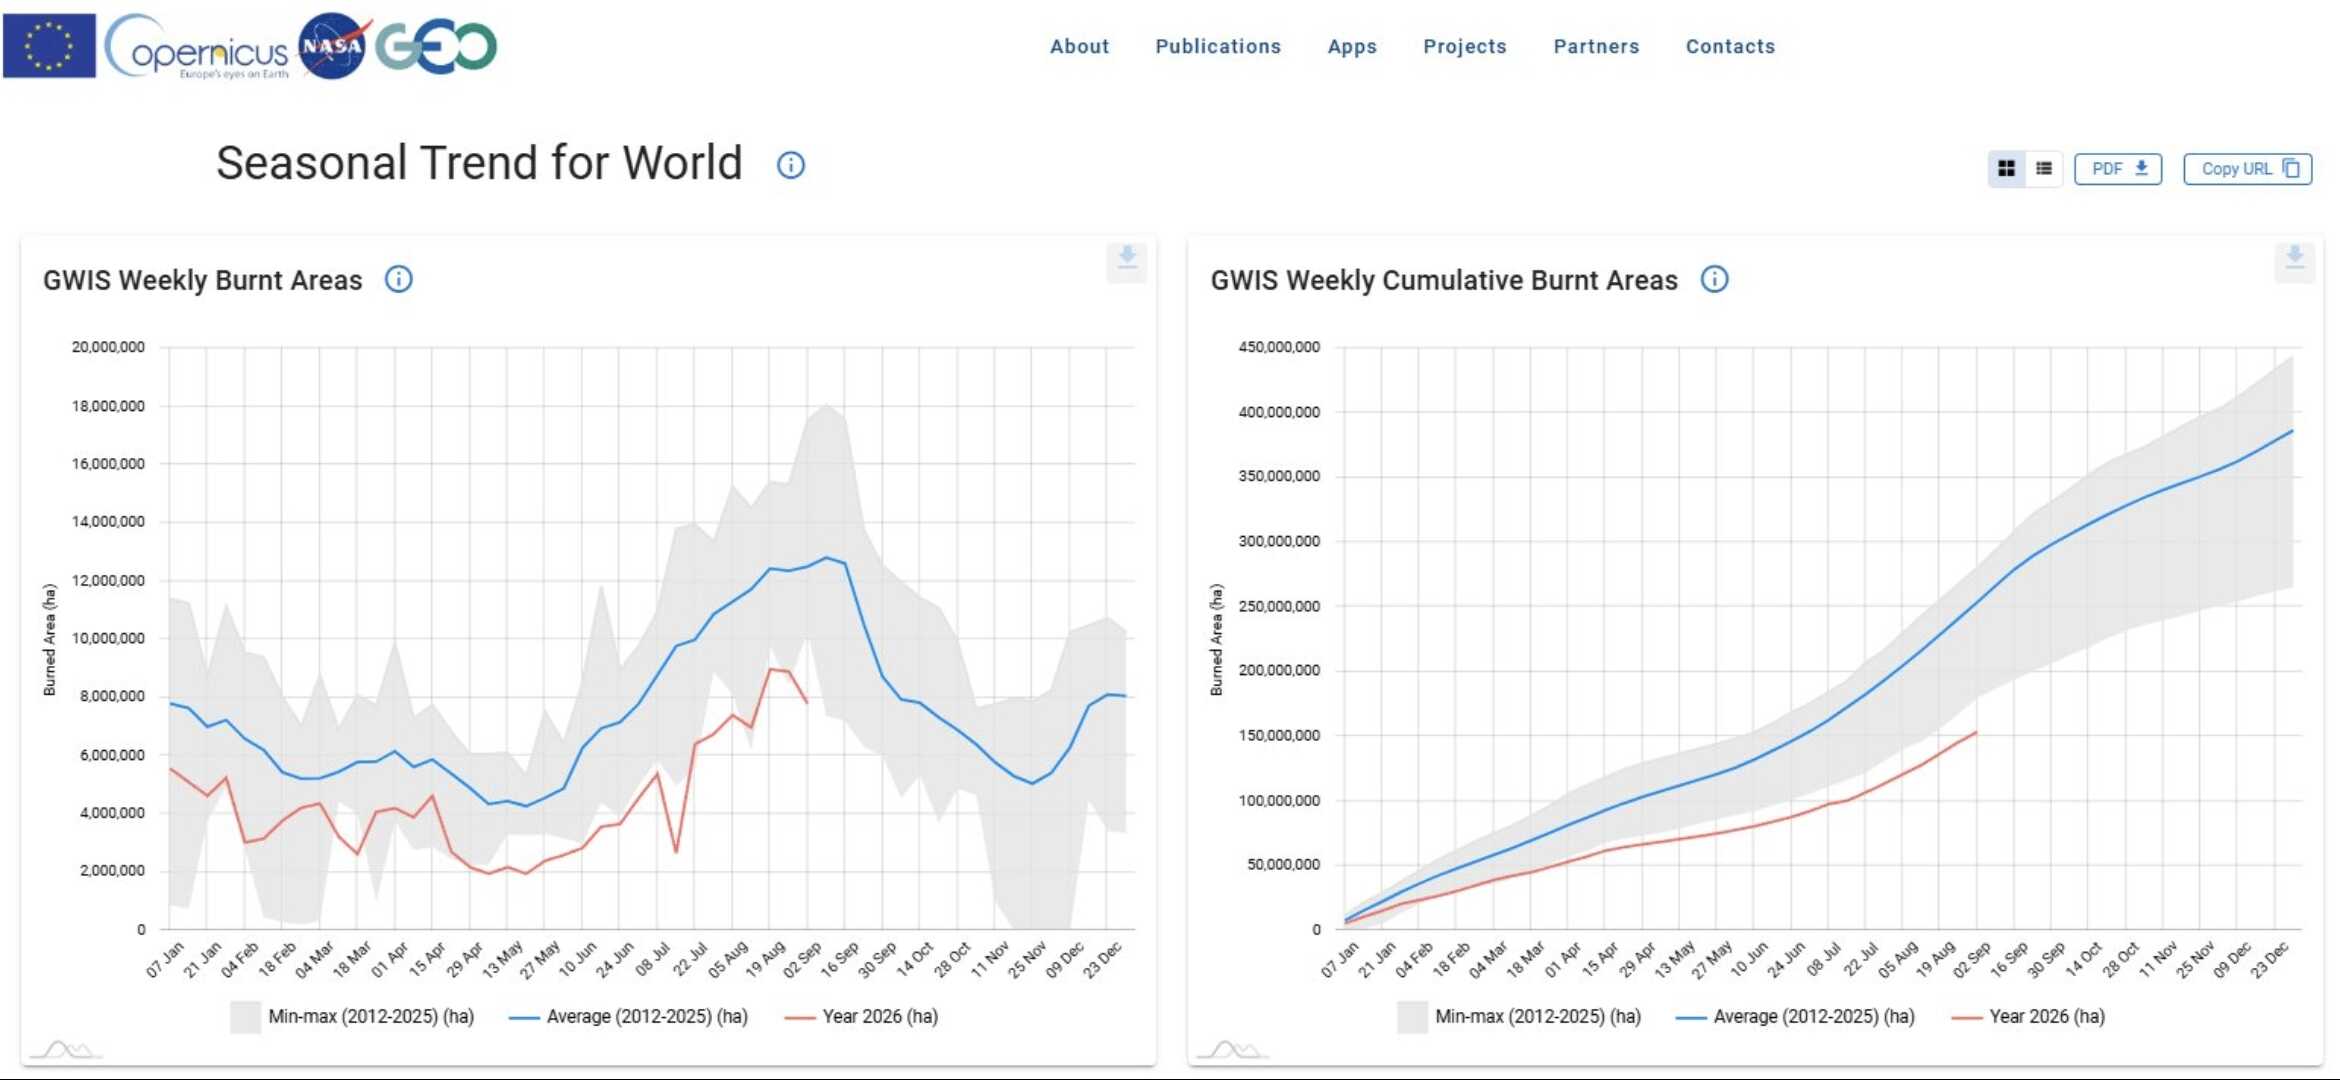
Task: Click the 12,000,000 y-axis label
Action: 108,580
